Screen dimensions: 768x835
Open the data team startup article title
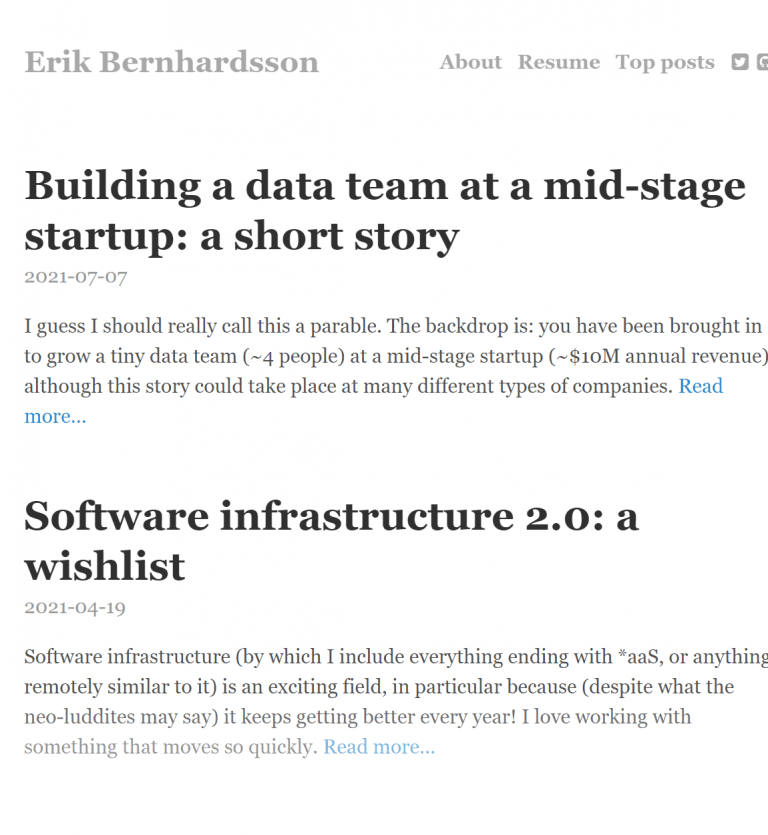[x=384, y=210]
